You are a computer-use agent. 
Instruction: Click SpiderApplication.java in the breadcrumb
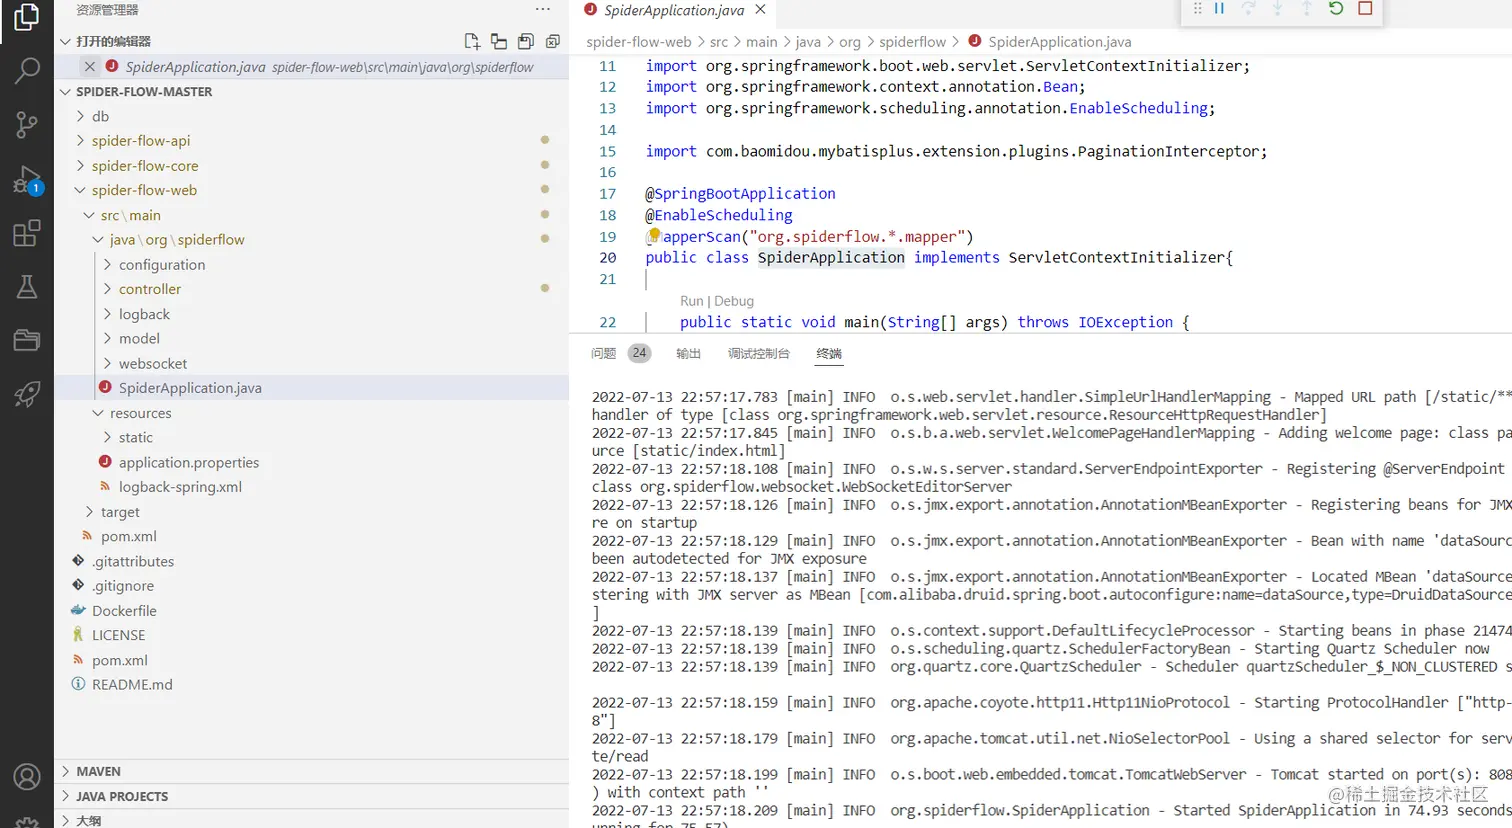tap(1060, 42)
